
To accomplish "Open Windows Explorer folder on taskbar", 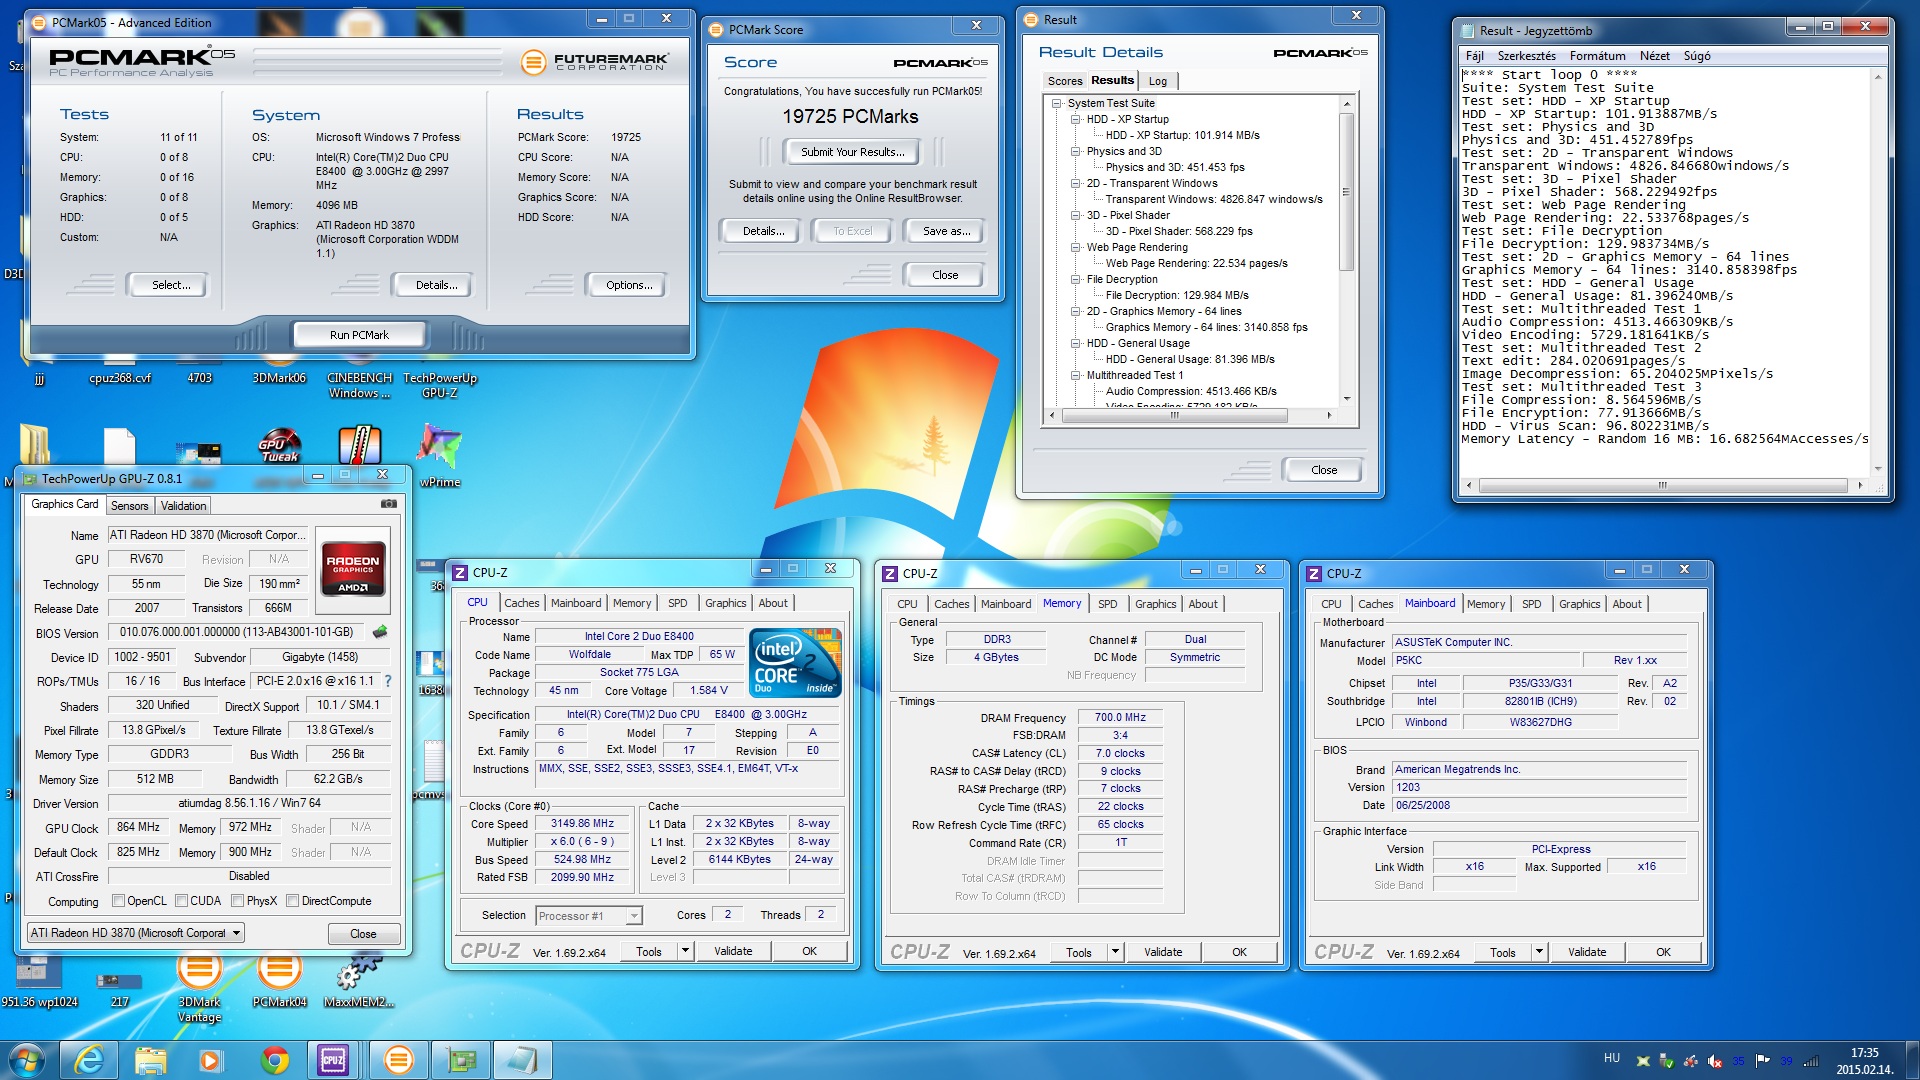I will 150,1060.
